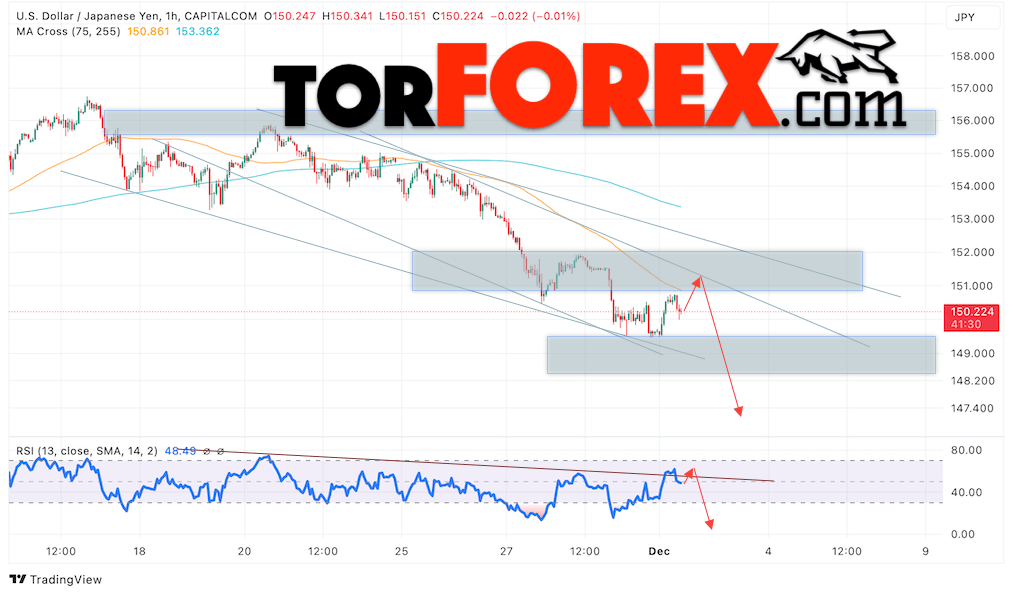Click the red downward arrowhead in RSI panel

pyautogui.click(x=709, y=524)
